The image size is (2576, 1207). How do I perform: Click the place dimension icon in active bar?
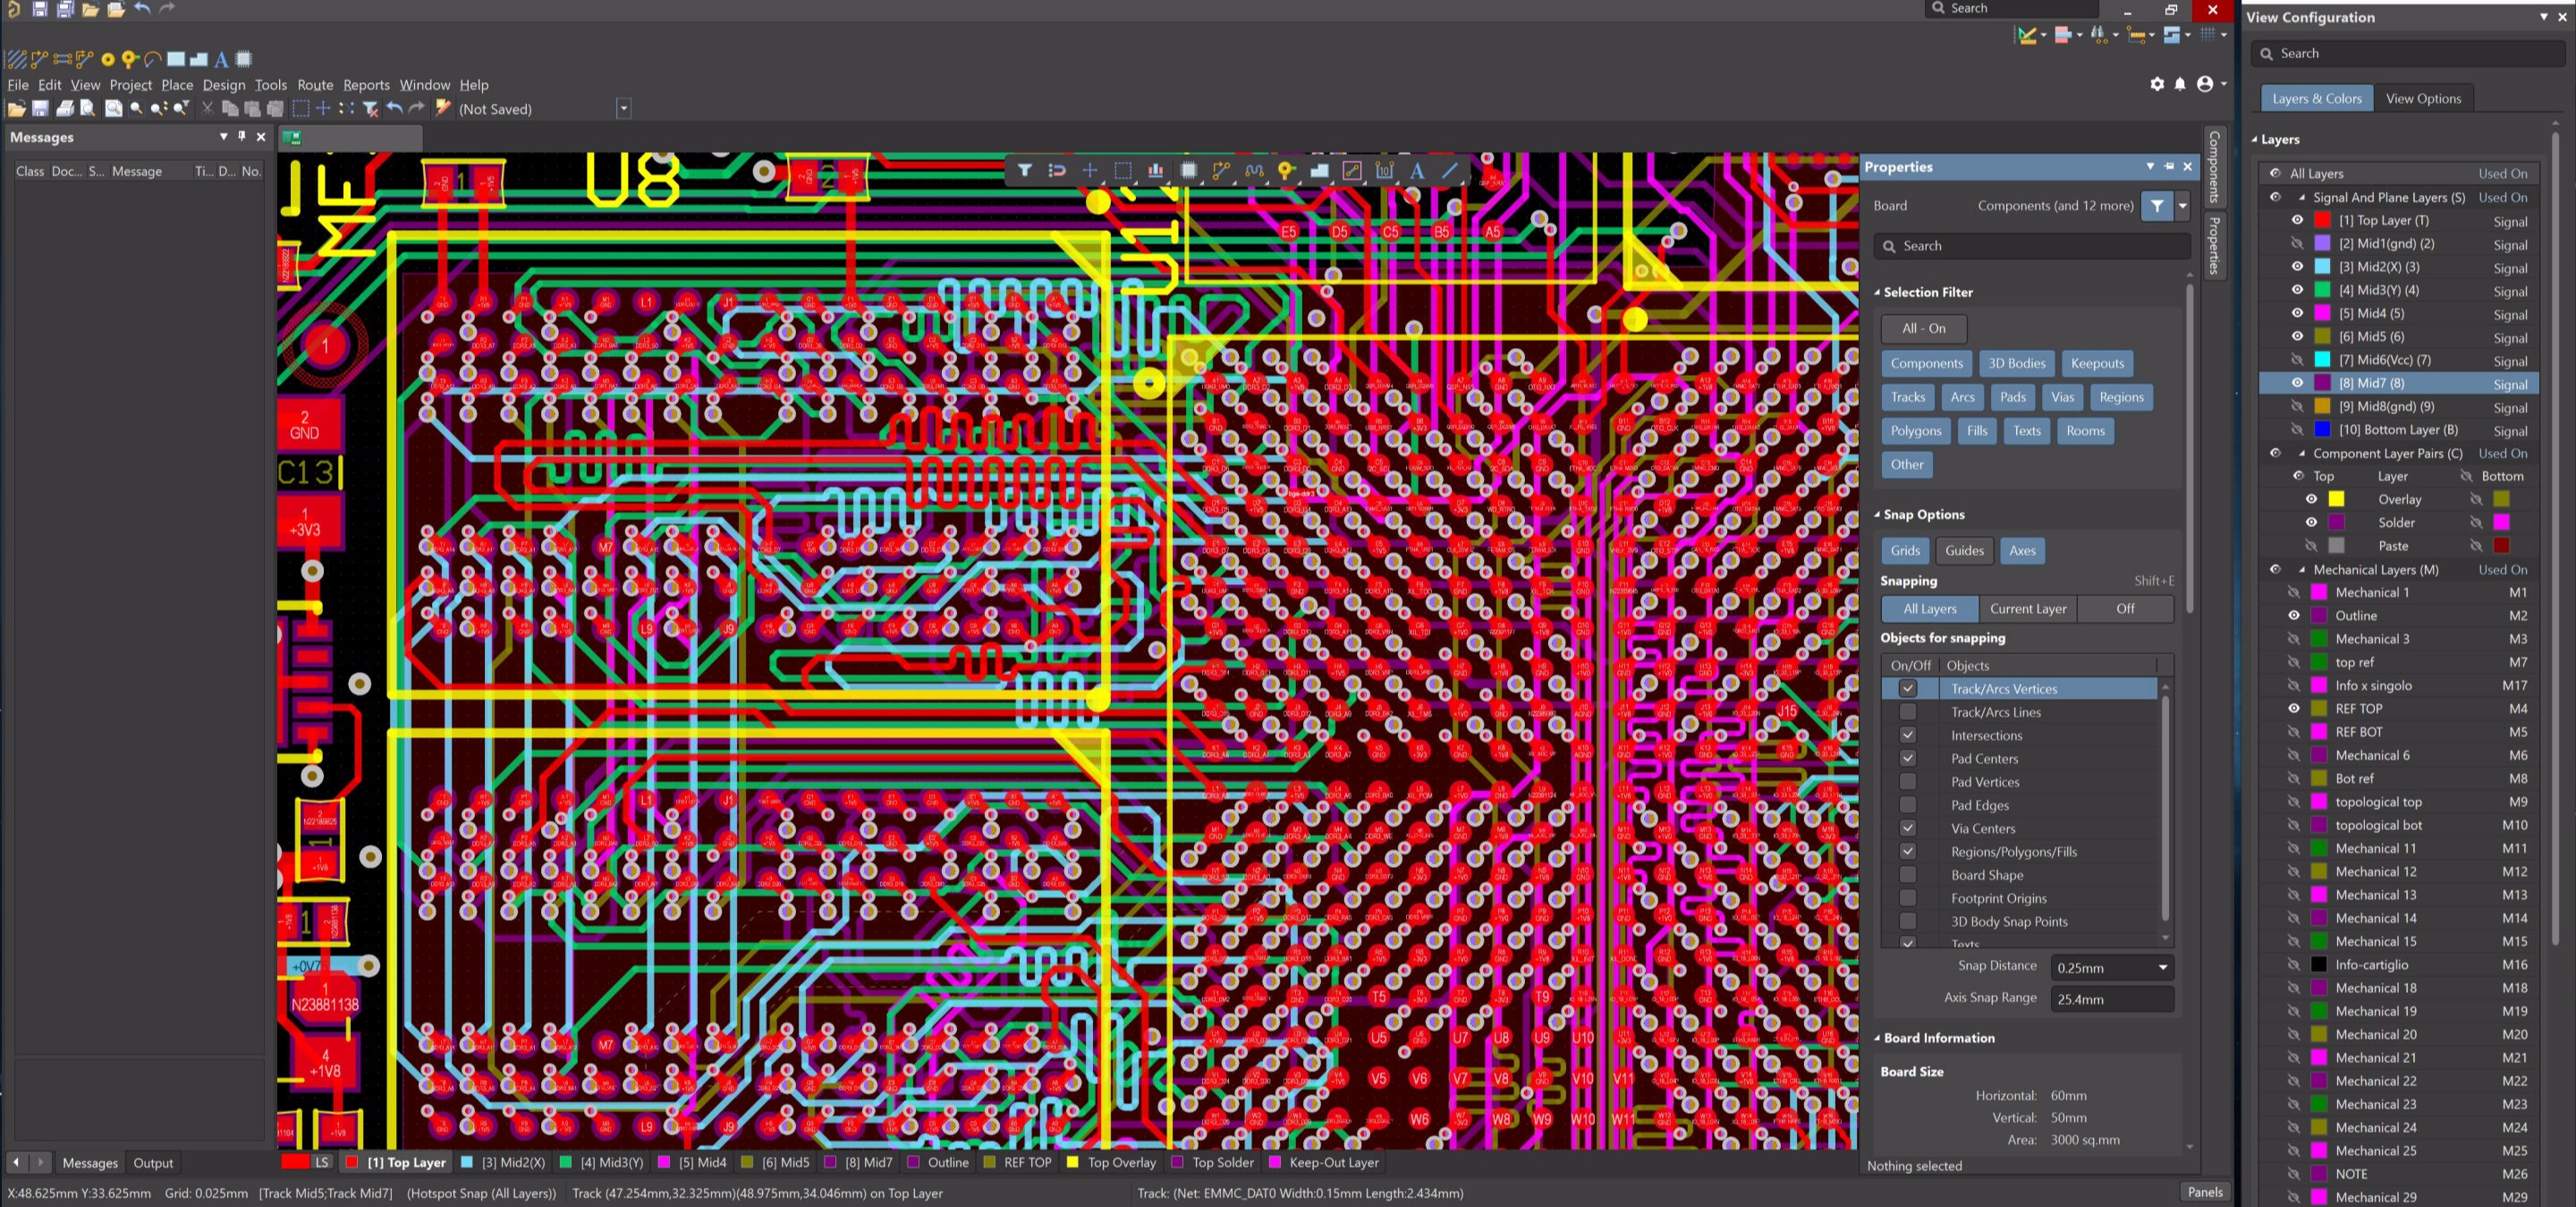pos(1384,171)
